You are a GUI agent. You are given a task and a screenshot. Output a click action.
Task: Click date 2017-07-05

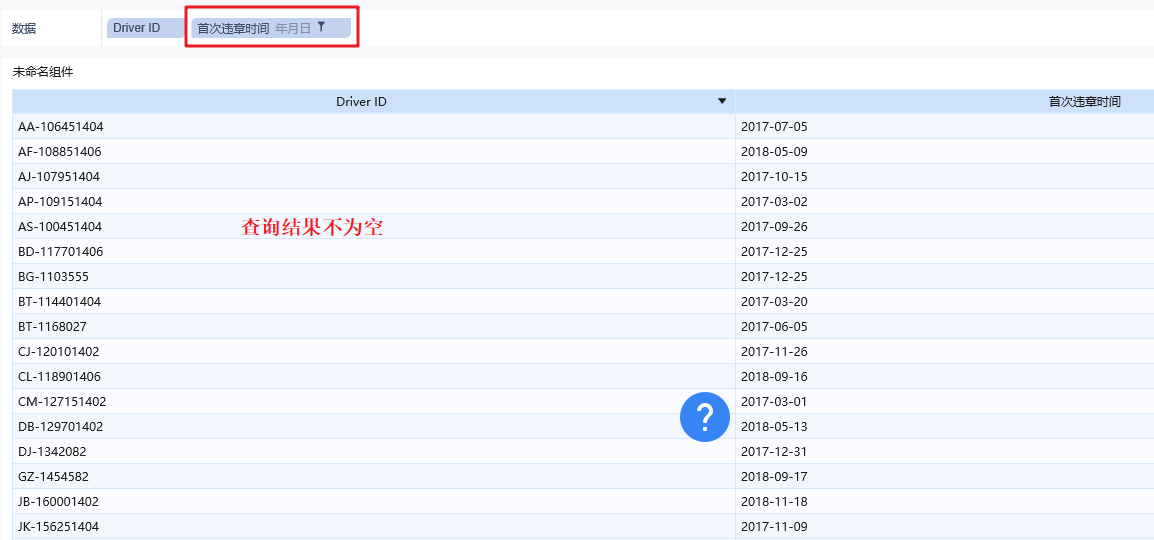coord(774,127)
